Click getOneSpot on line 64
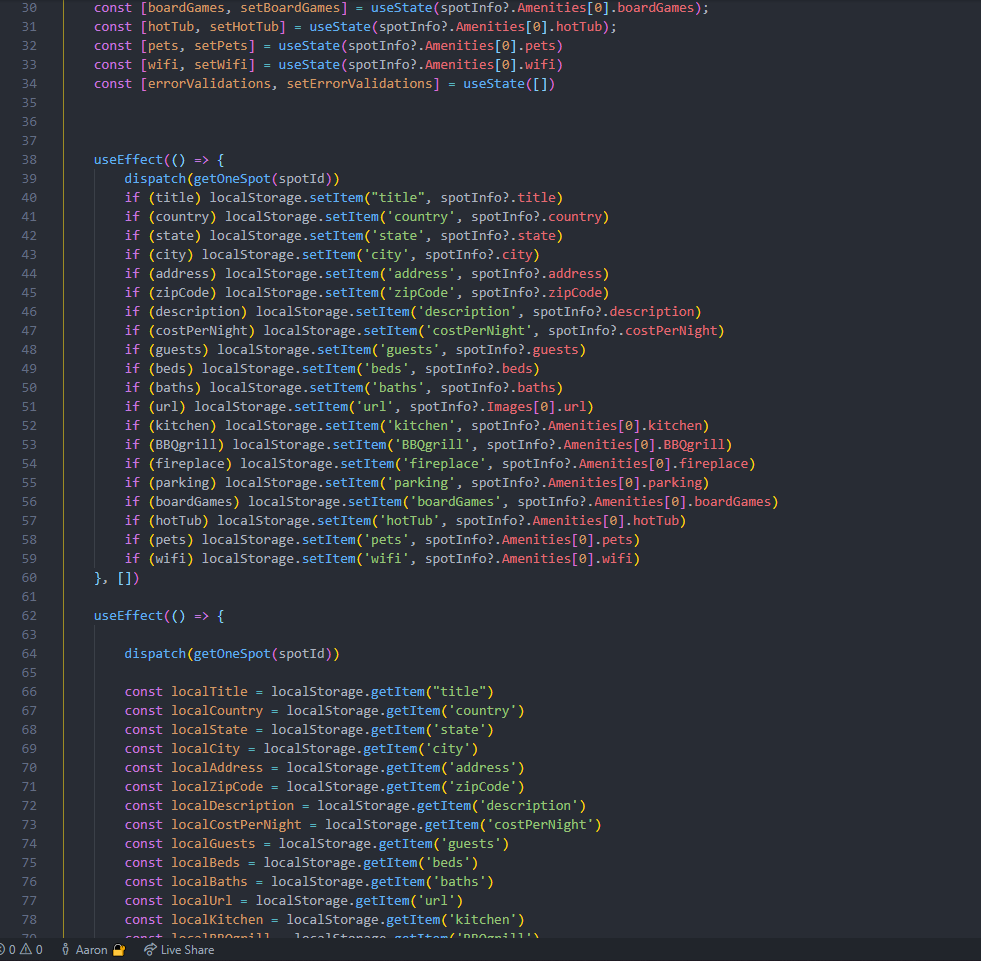The image size is (981, 961). pos(232,653)
